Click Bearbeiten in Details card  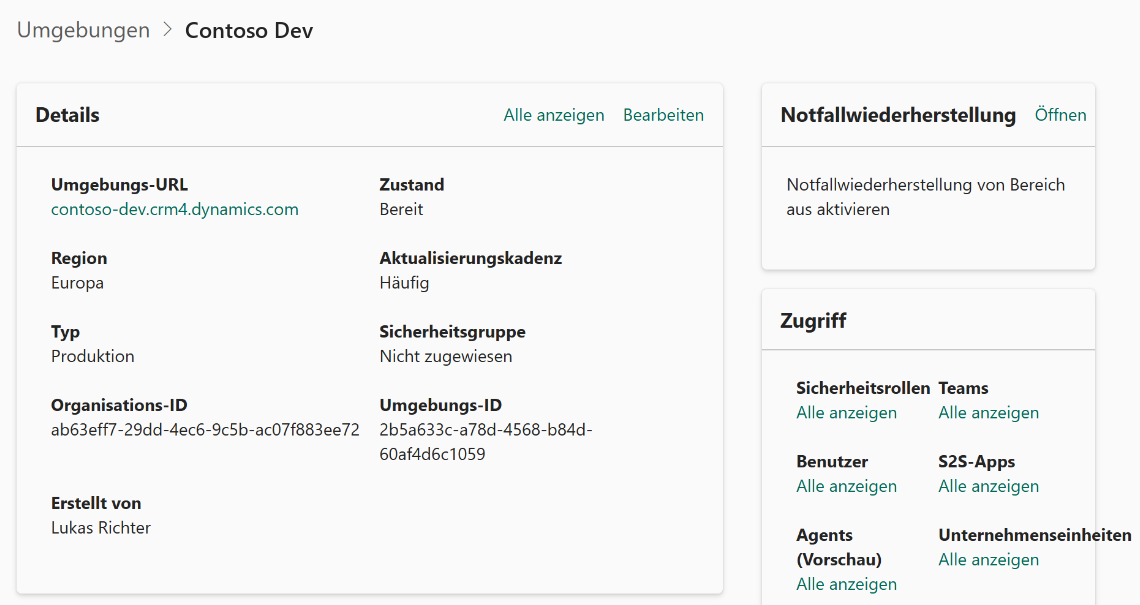663,115
